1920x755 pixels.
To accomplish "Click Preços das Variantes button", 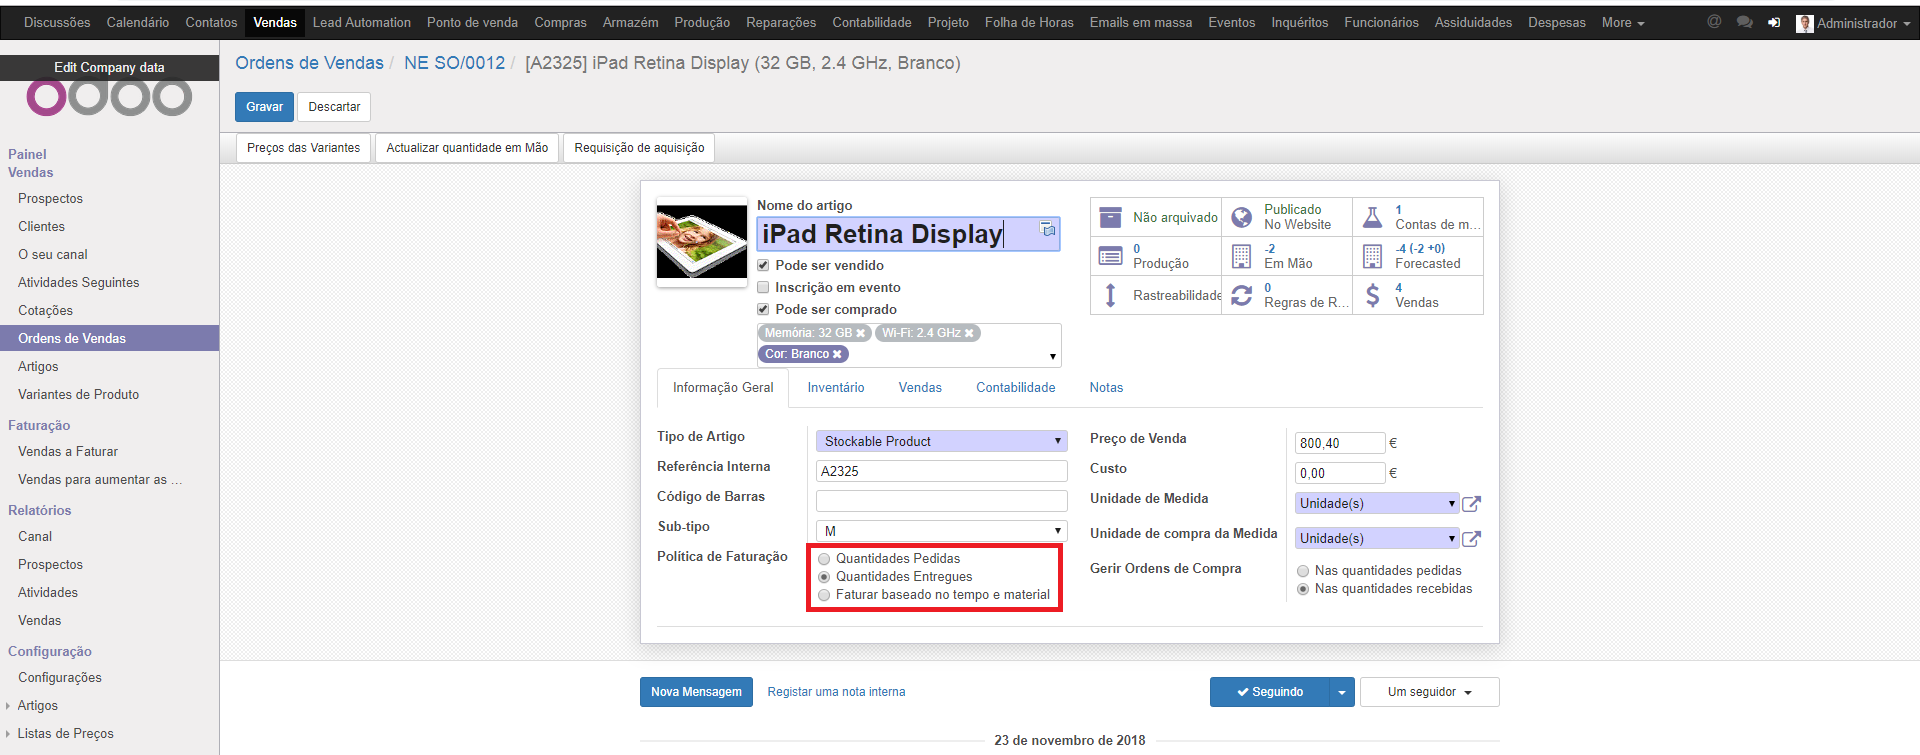I will coord(303,148).
